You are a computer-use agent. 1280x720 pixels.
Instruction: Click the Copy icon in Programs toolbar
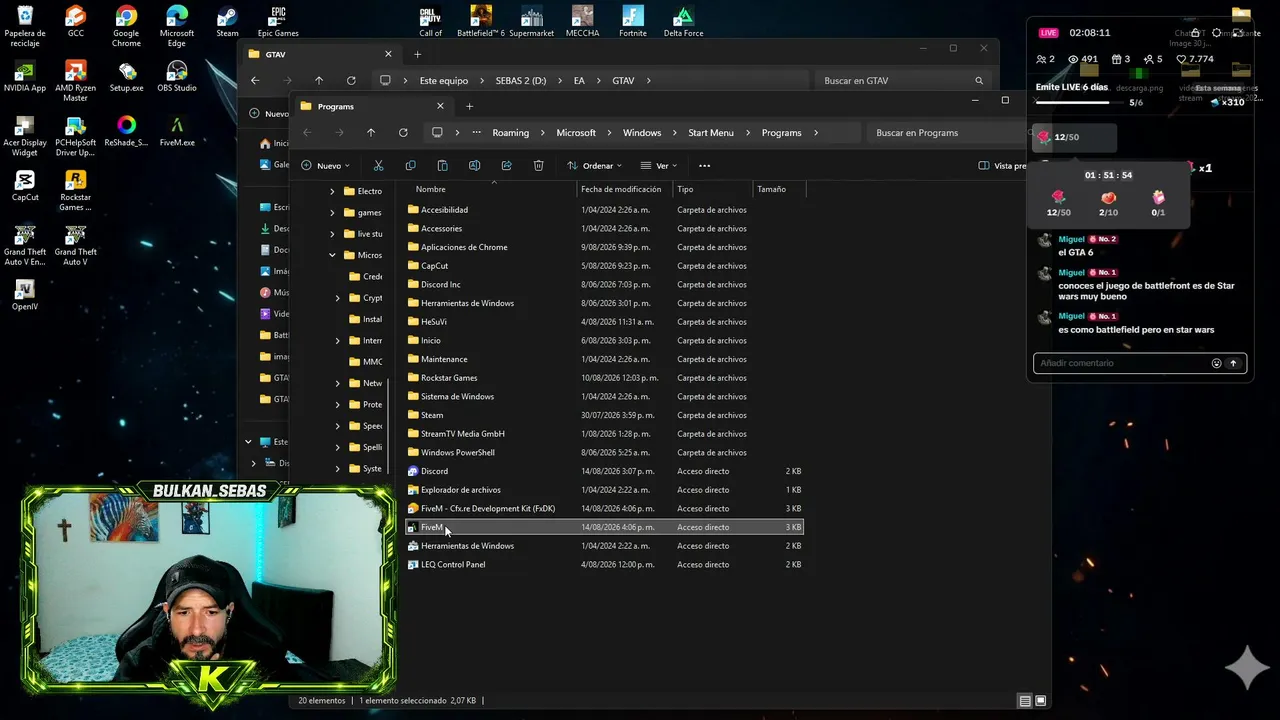[410, 166]
